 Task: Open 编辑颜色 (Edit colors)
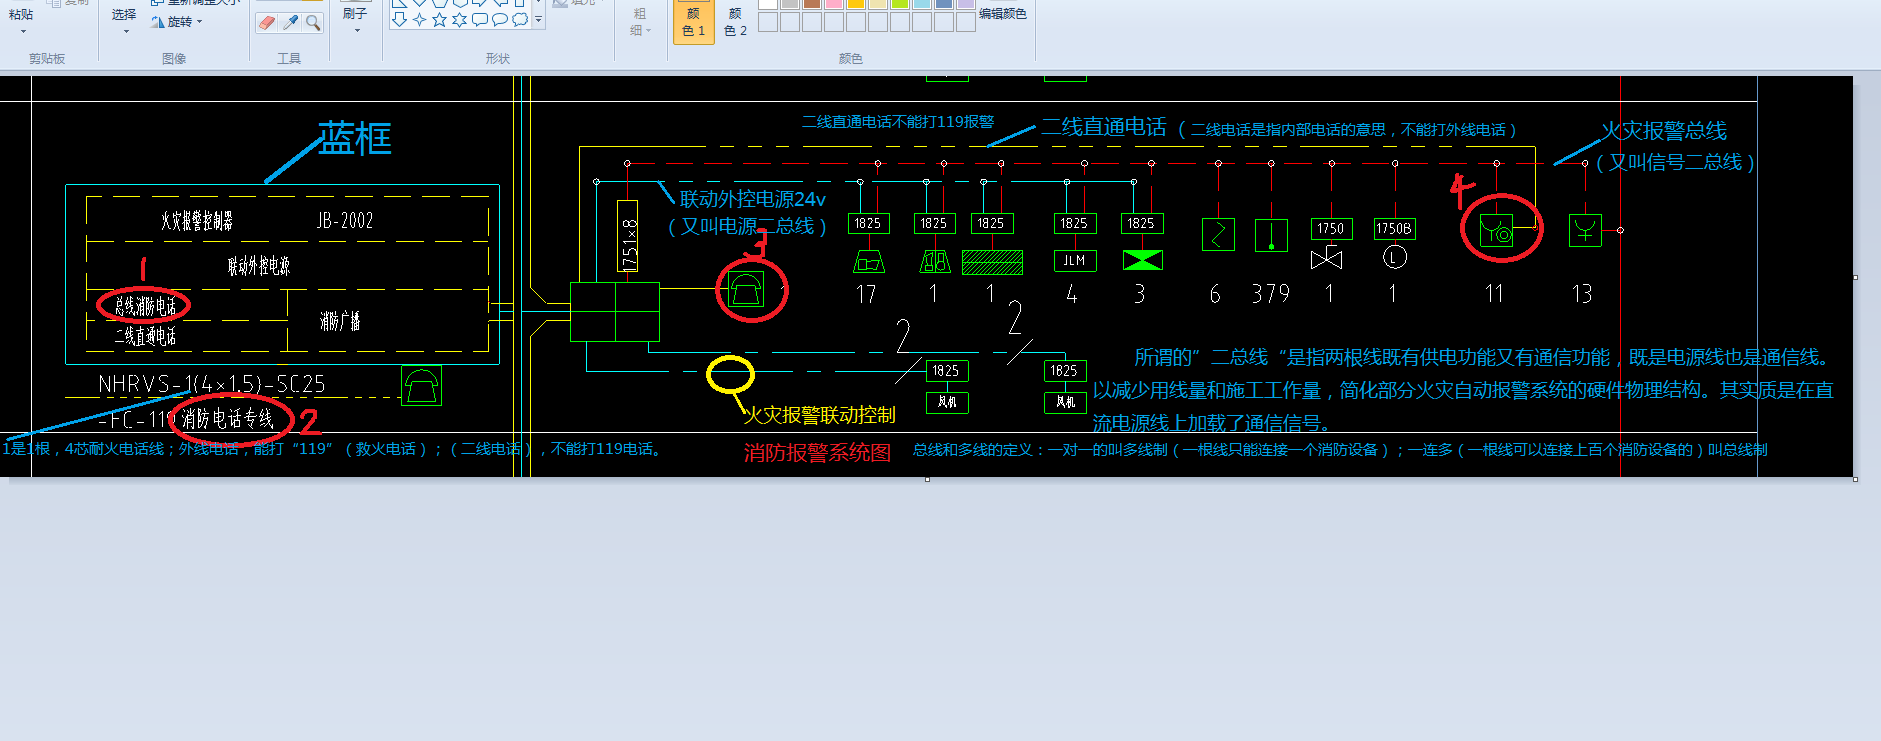point(1002,14)
